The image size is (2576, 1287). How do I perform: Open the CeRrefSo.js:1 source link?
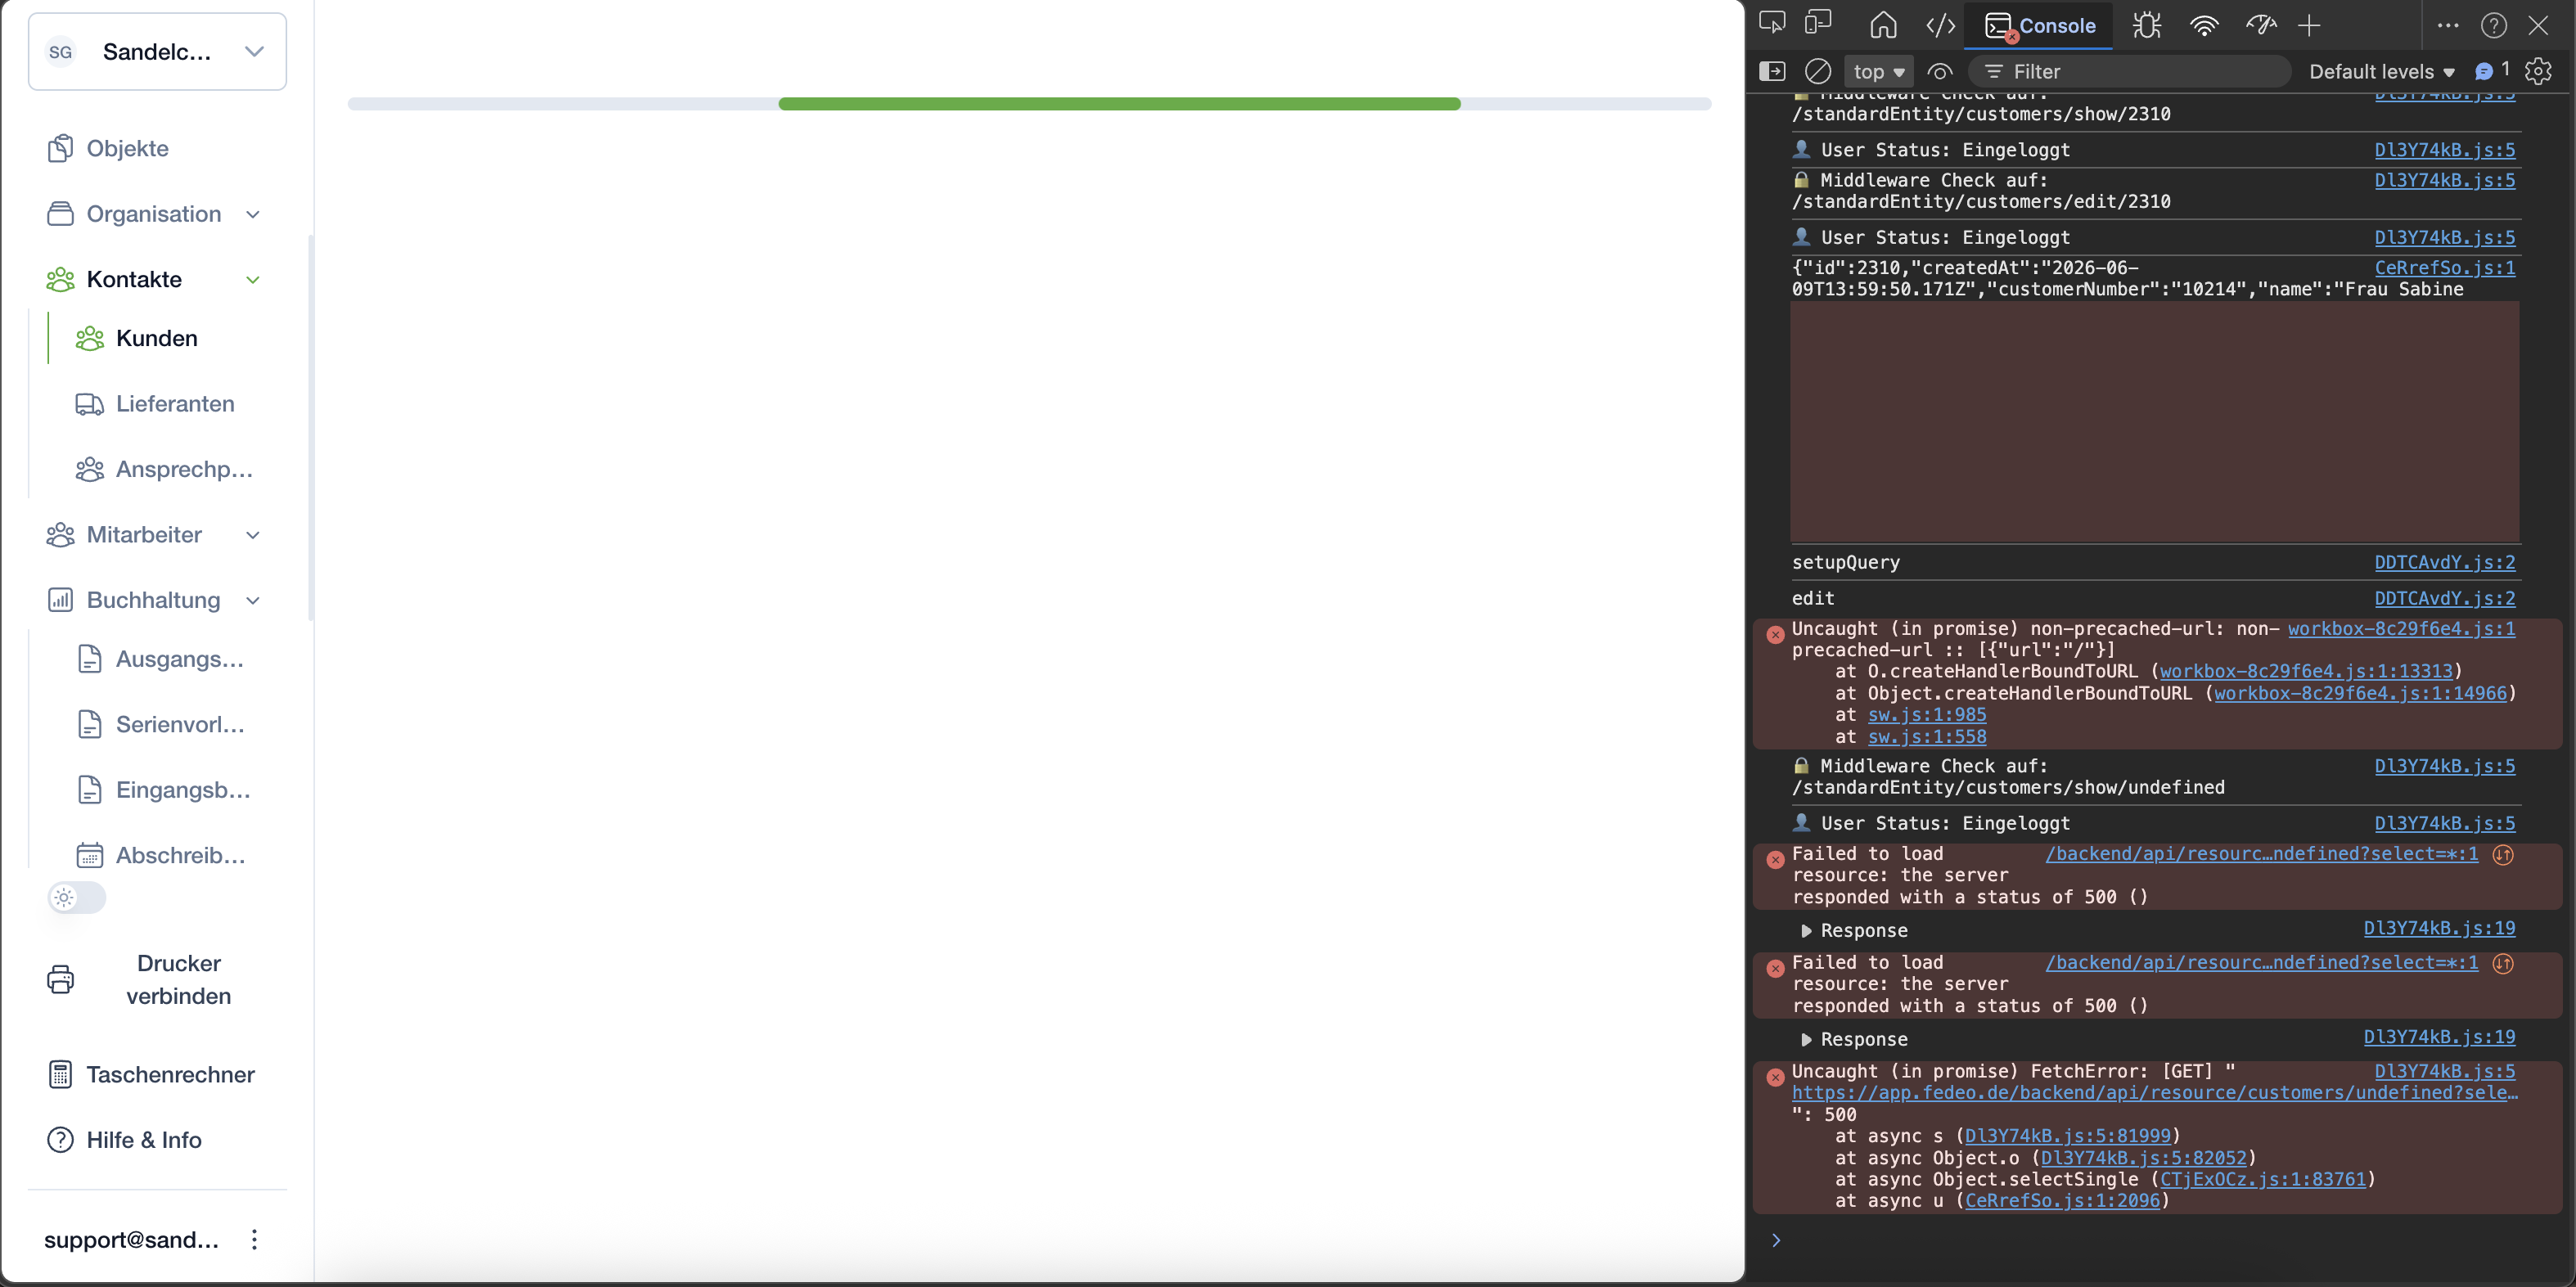tap(2445, 267)
